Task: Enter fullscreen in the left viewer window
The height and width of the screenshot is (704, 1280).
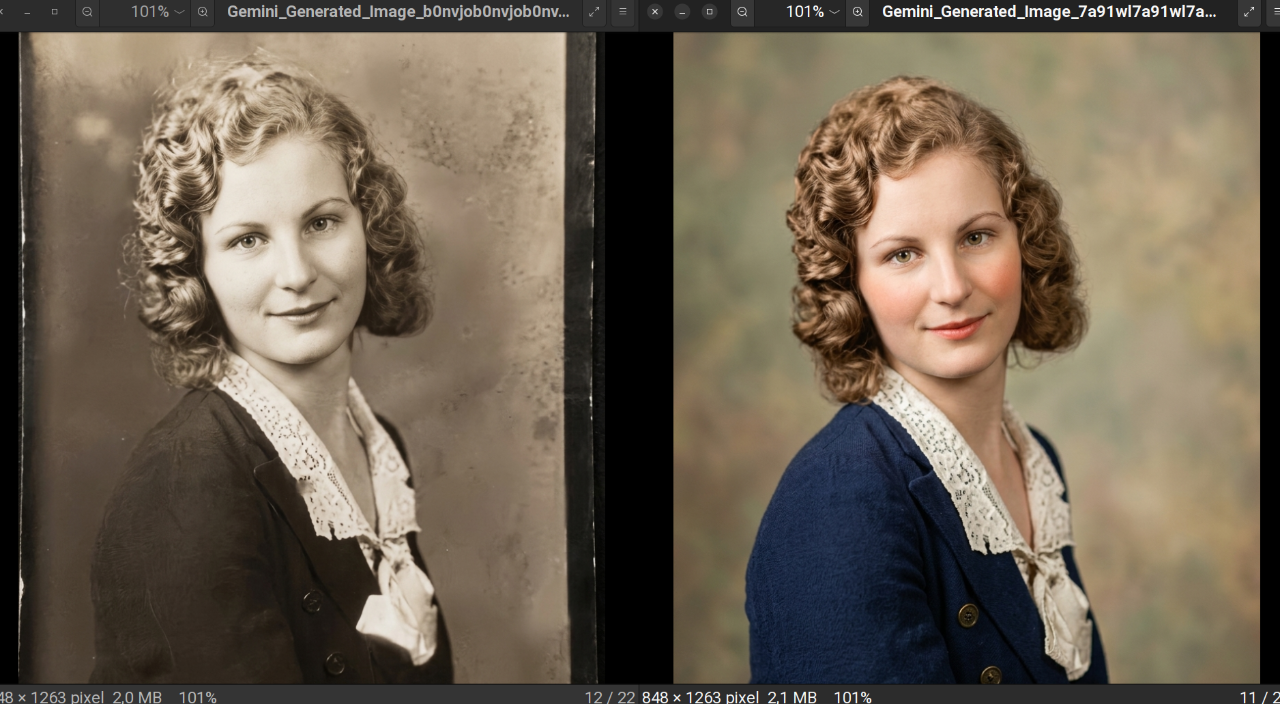Action: [594, 12]
